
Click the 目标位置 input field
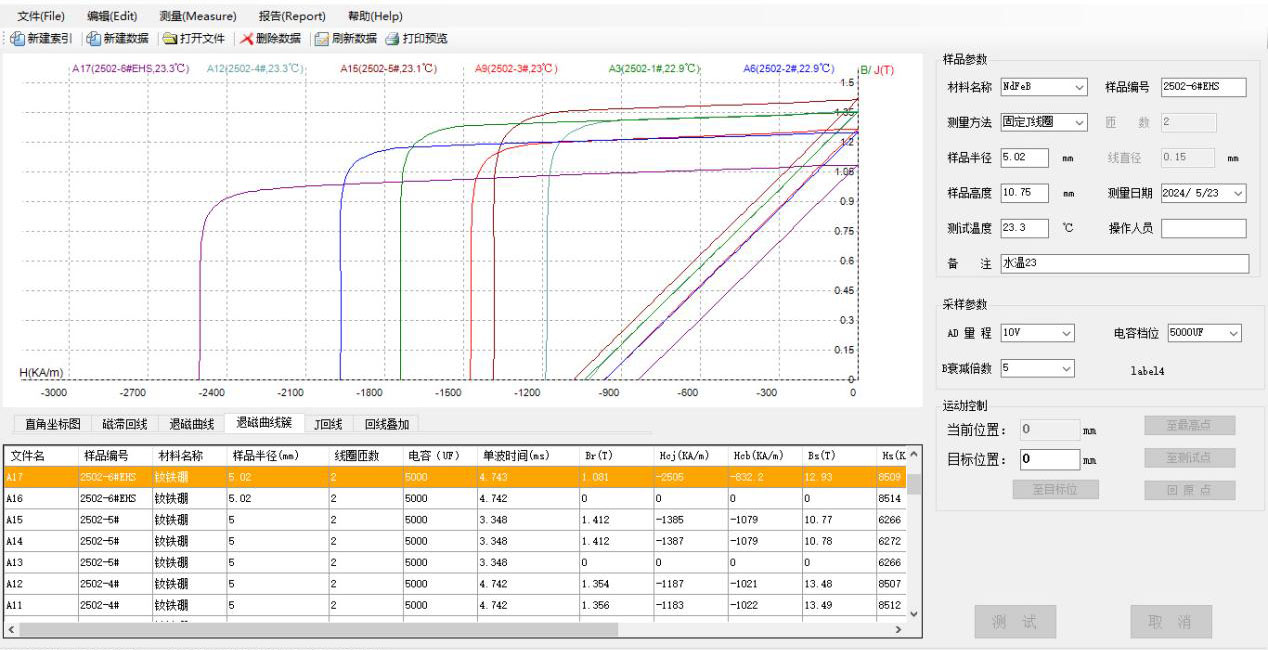[x=1050, y=460]
